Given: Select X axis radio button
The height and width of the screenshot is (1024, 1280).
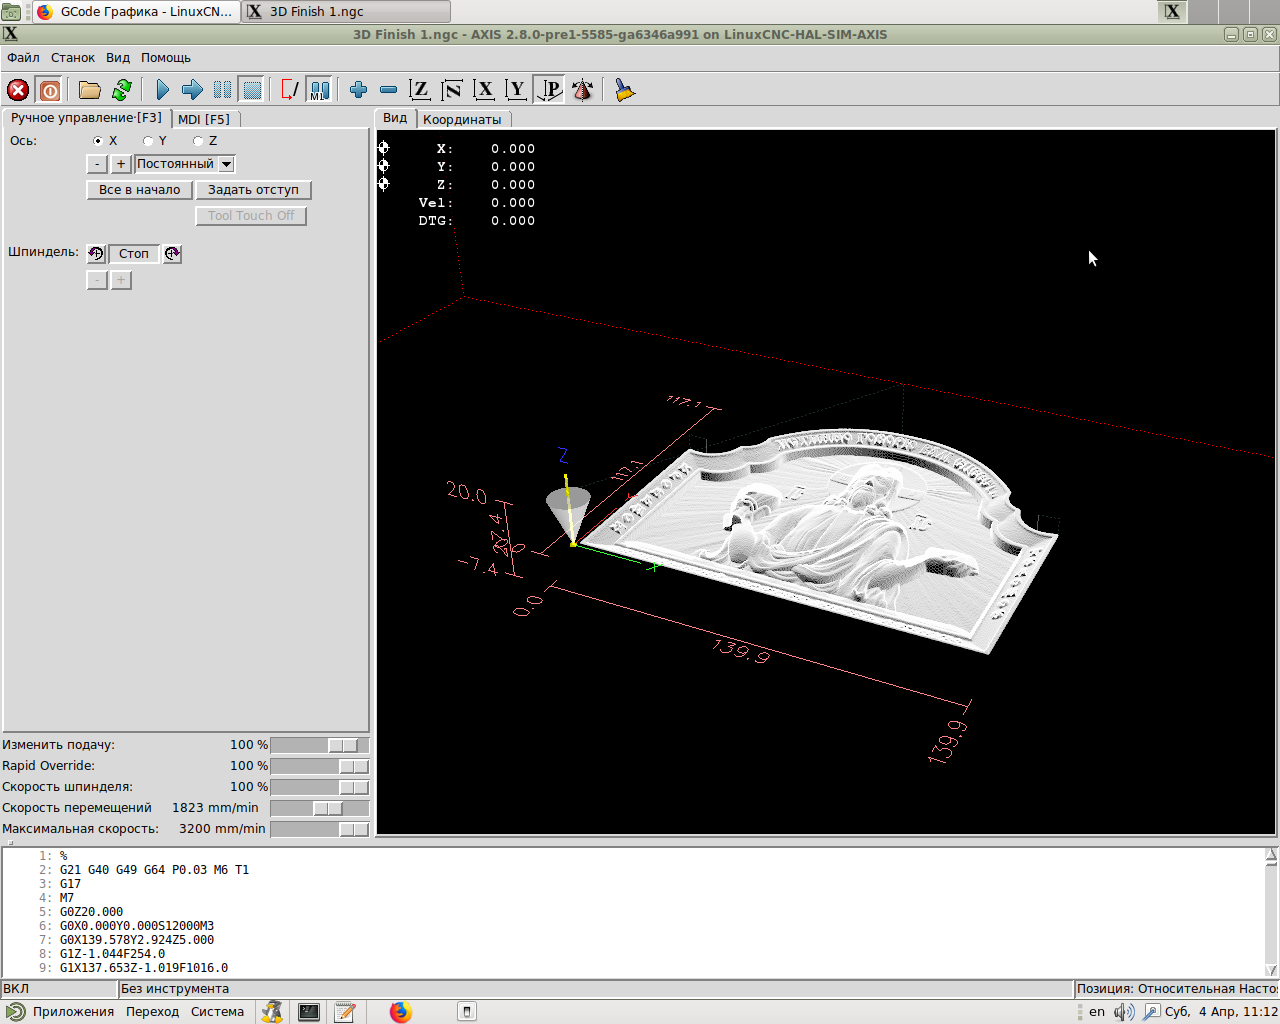Looking at the screenshot, I should click(x=98, y=141).
